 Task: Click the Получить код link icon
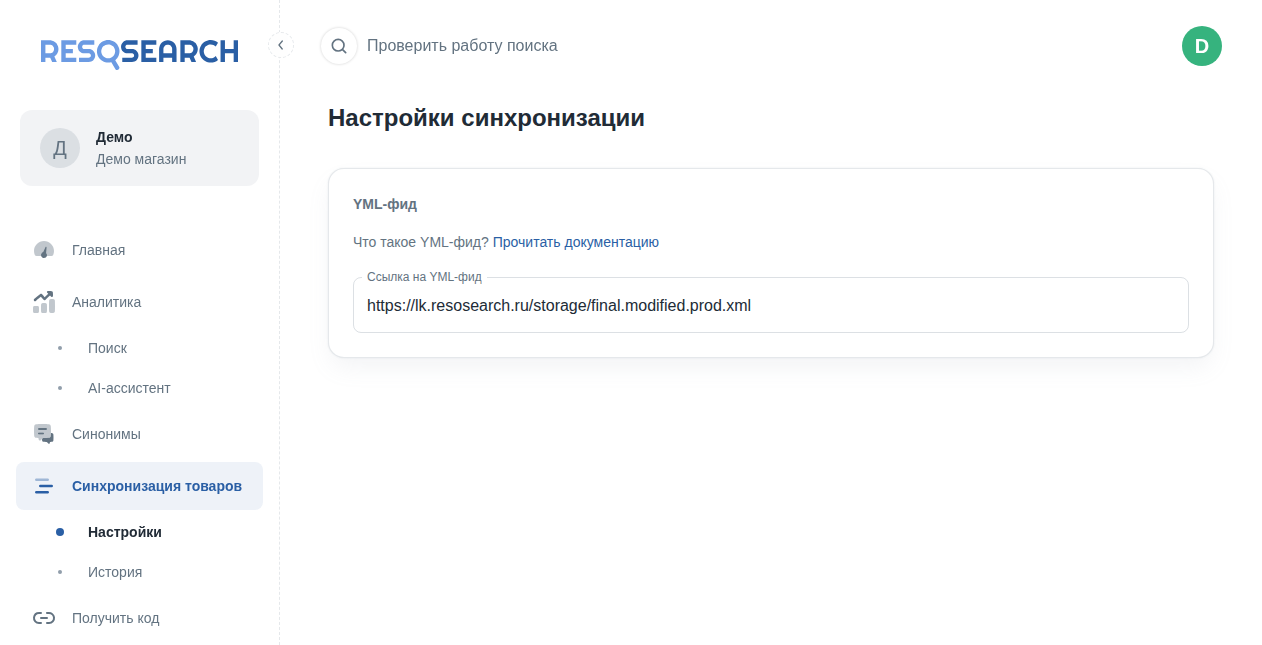44,618
